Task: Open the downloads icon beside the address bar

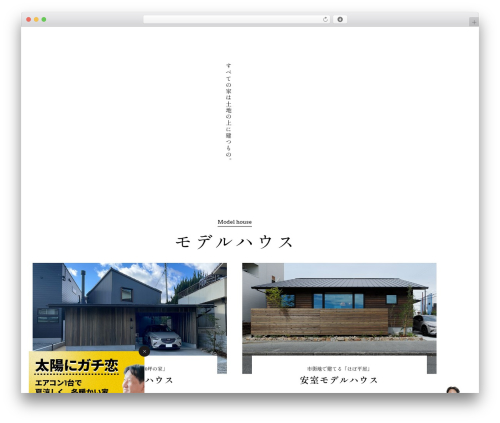Action: coord(340,19)
